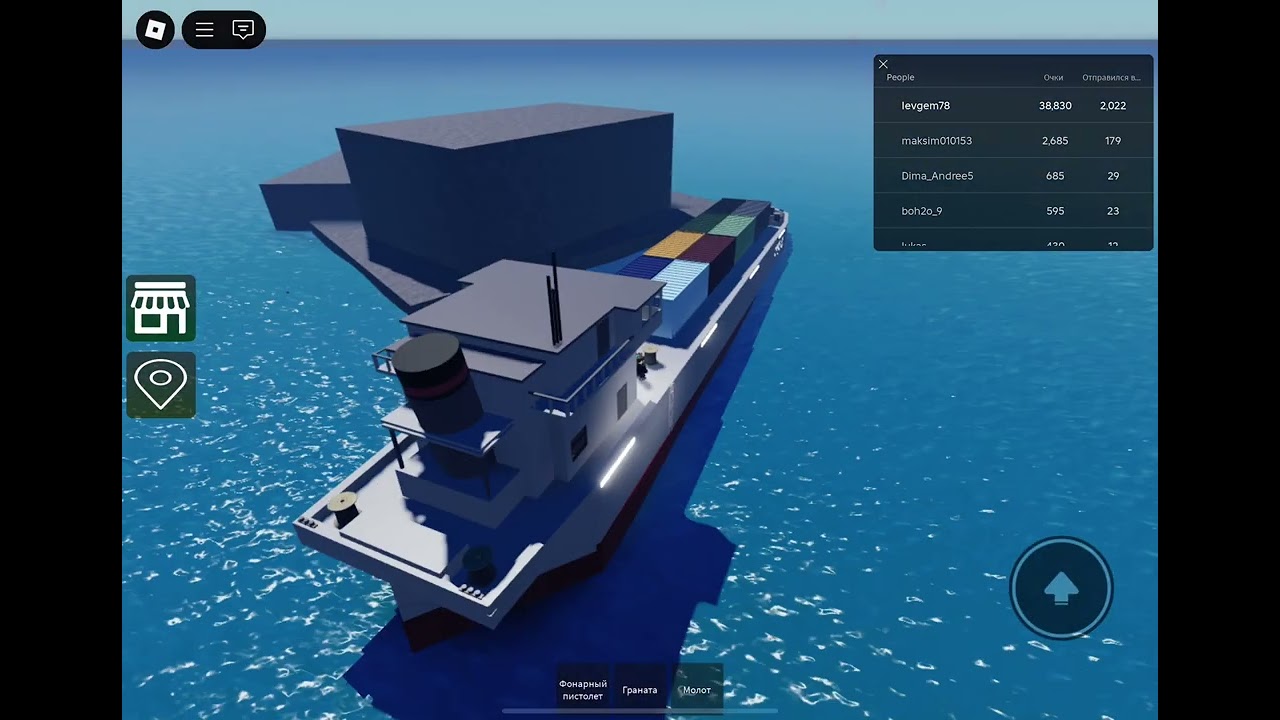Equip the Фонарный пистолет tool
The width and height of the screenshot is (1280, 720).
click(x=583, y=690)
